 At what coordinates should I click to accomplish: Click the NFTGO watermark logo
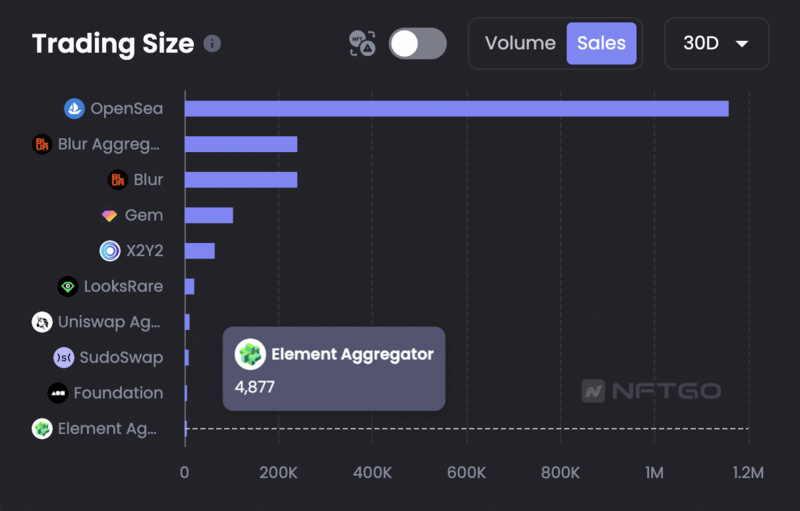click(x=651, y=391)
